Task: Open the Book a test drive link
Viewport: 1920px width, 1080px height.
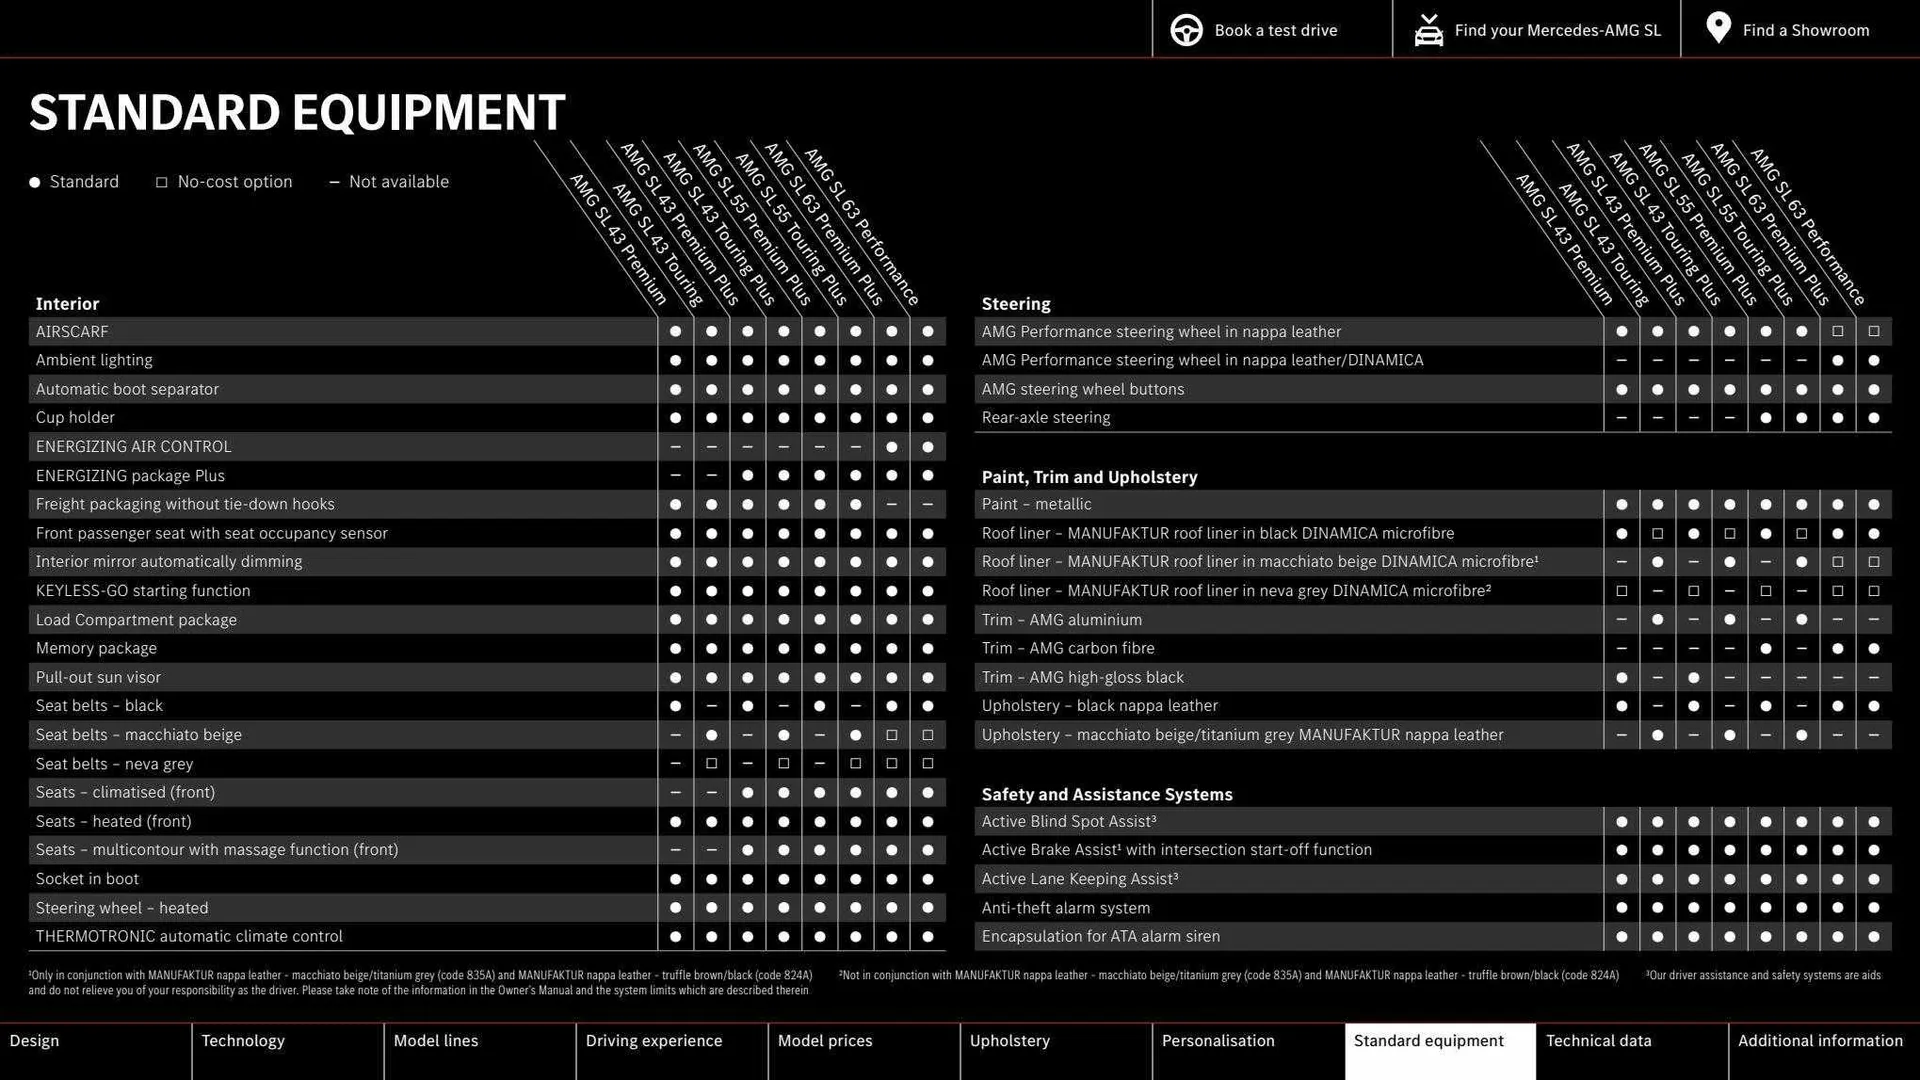Action: pos(1275,30)
